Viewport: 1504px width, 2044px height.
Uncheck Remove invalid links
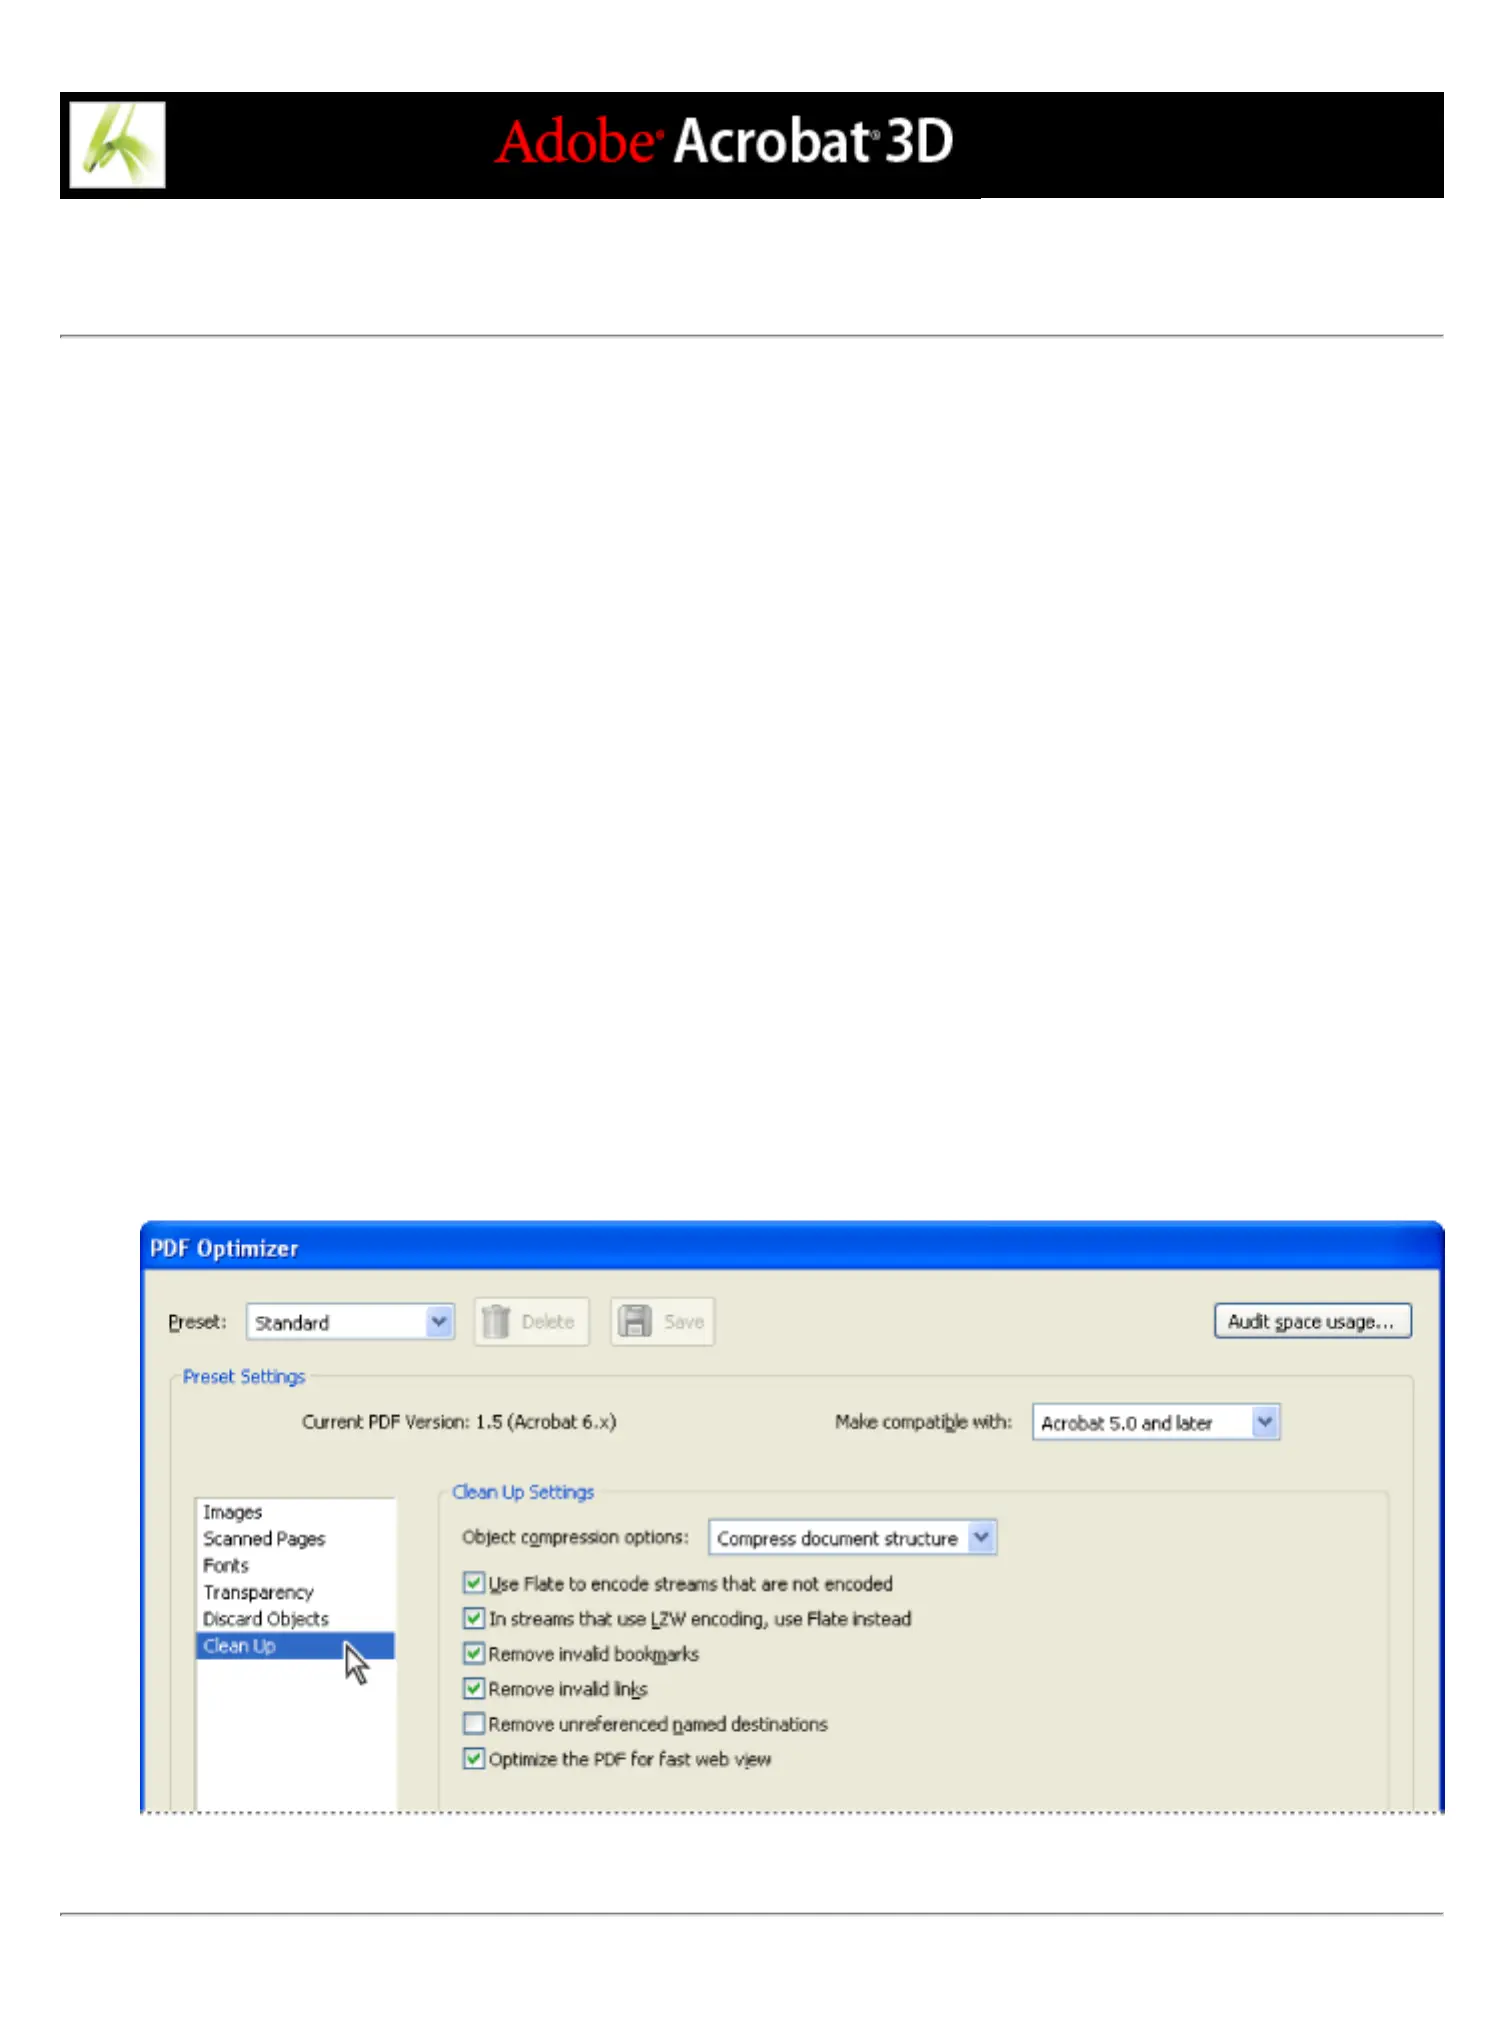pos(474,1688)
